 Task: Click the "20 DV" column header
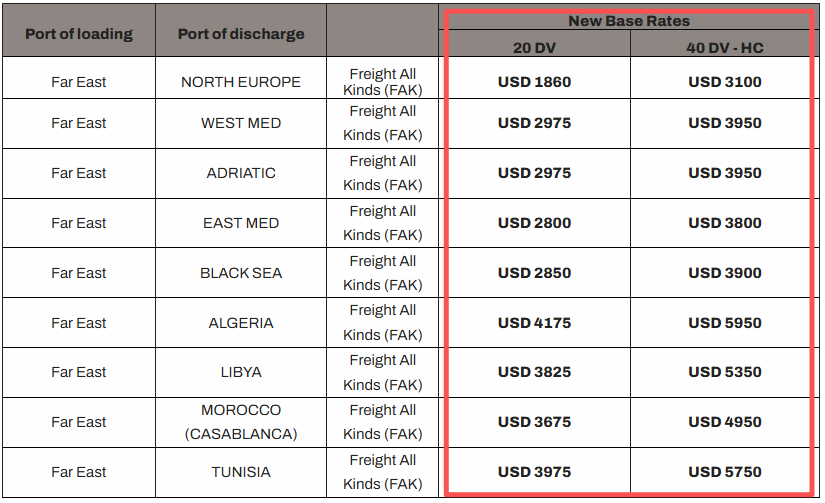pyautogui.click(x=534, y=46)
